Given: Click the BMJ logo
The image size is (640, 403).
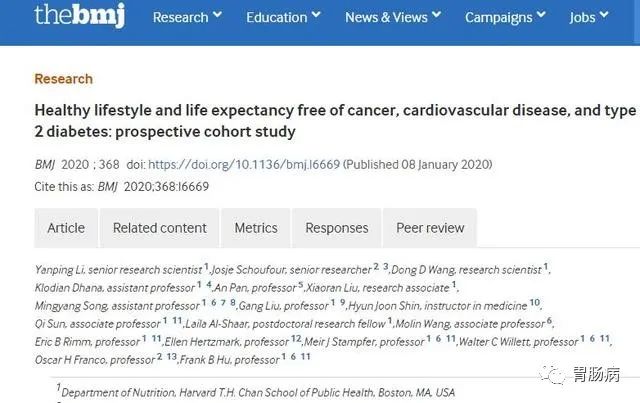Looking at the screenshot, I should 80,15.
